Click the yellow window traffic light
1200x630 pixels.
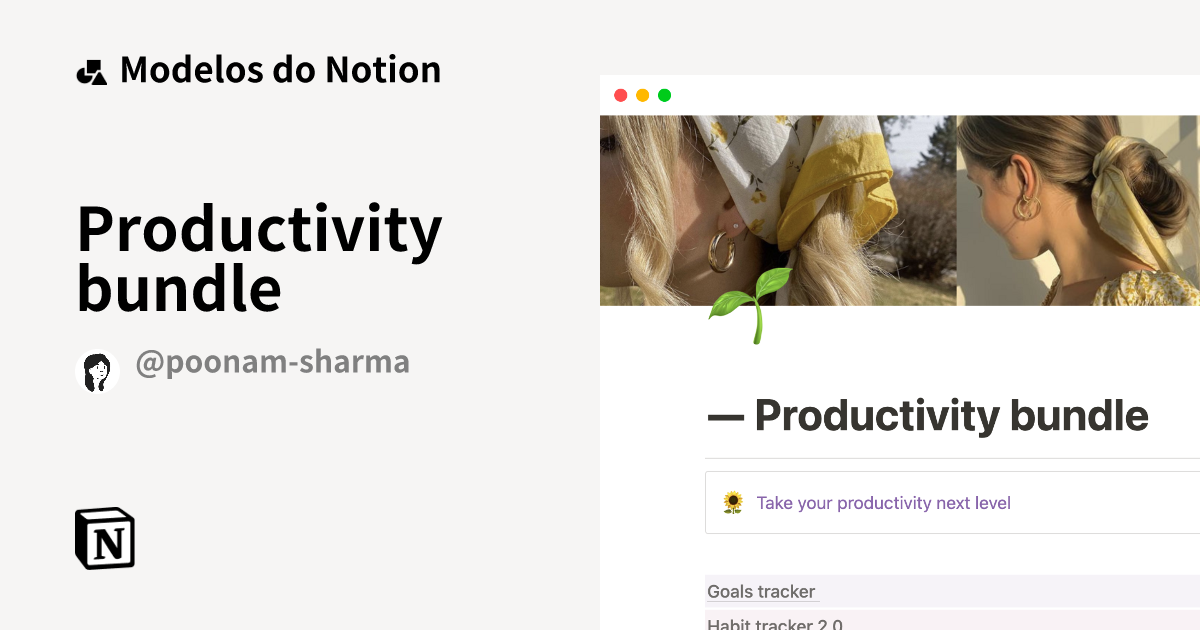pyautogui.click(x=641, y=95)
